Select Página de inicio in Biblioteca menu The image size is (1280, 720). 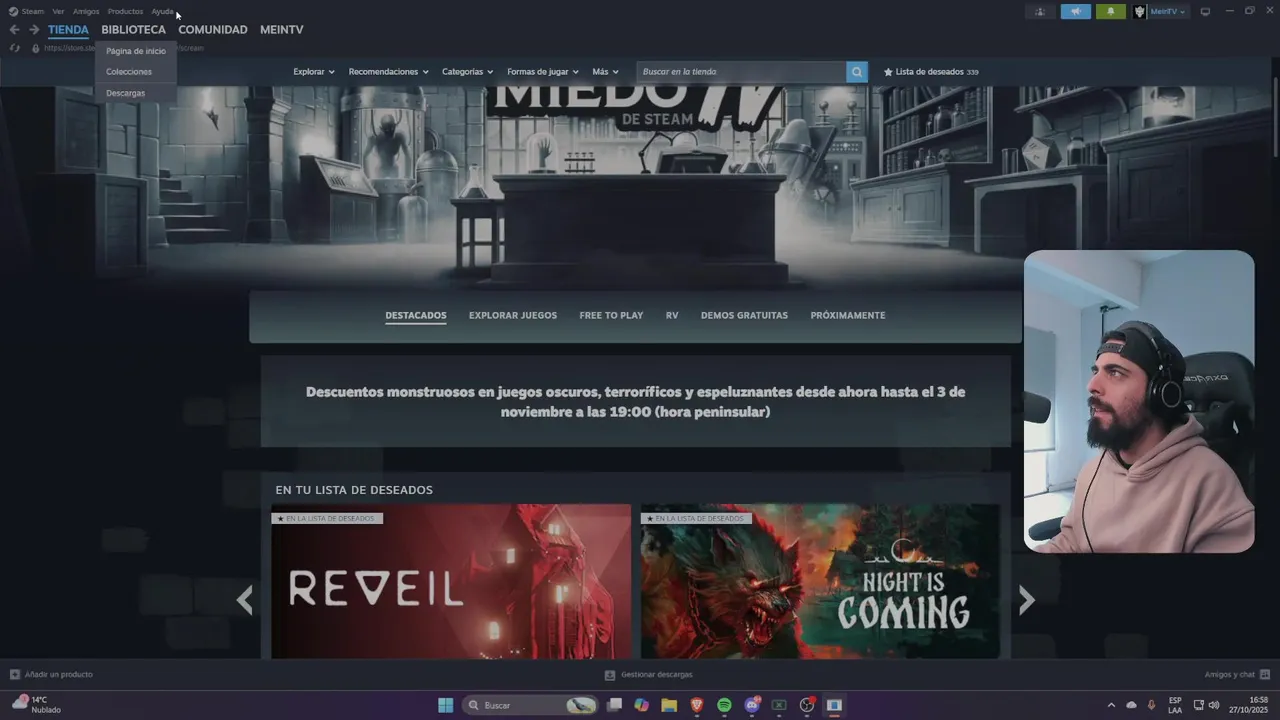coord(136,51)
